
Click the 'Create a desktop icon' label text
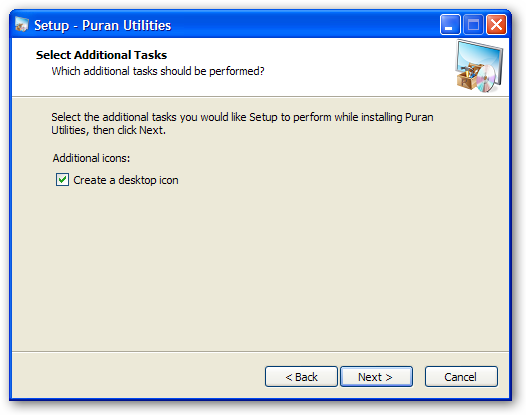pos(126,180)
